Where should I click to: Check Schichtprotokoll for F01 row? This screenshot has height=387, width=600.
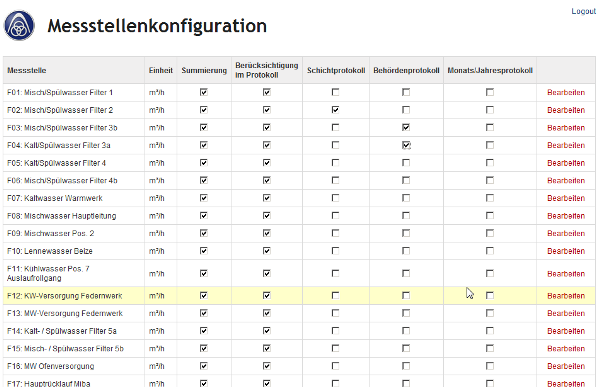coord(335,92)
